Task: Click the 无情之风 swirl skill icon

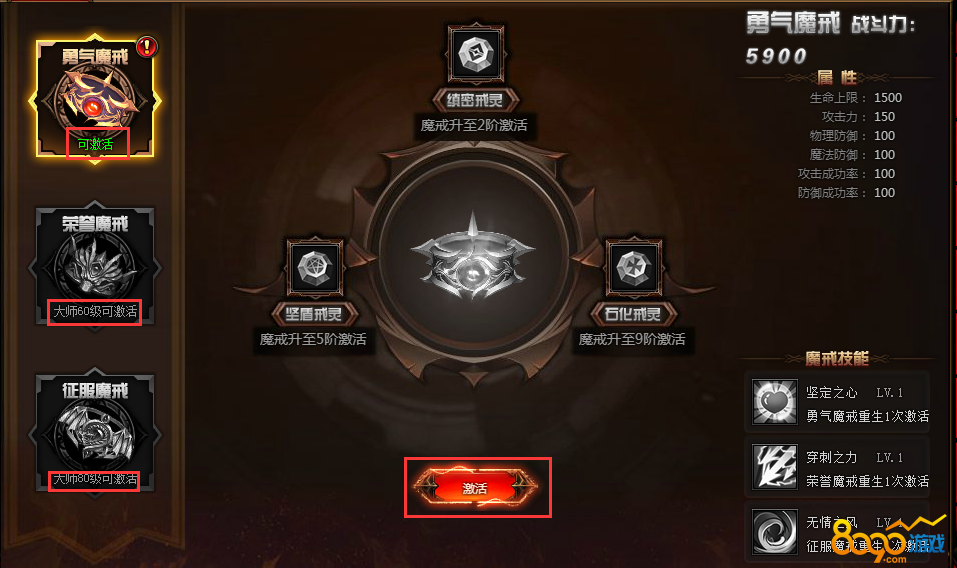Action: [x=775, y=532]
